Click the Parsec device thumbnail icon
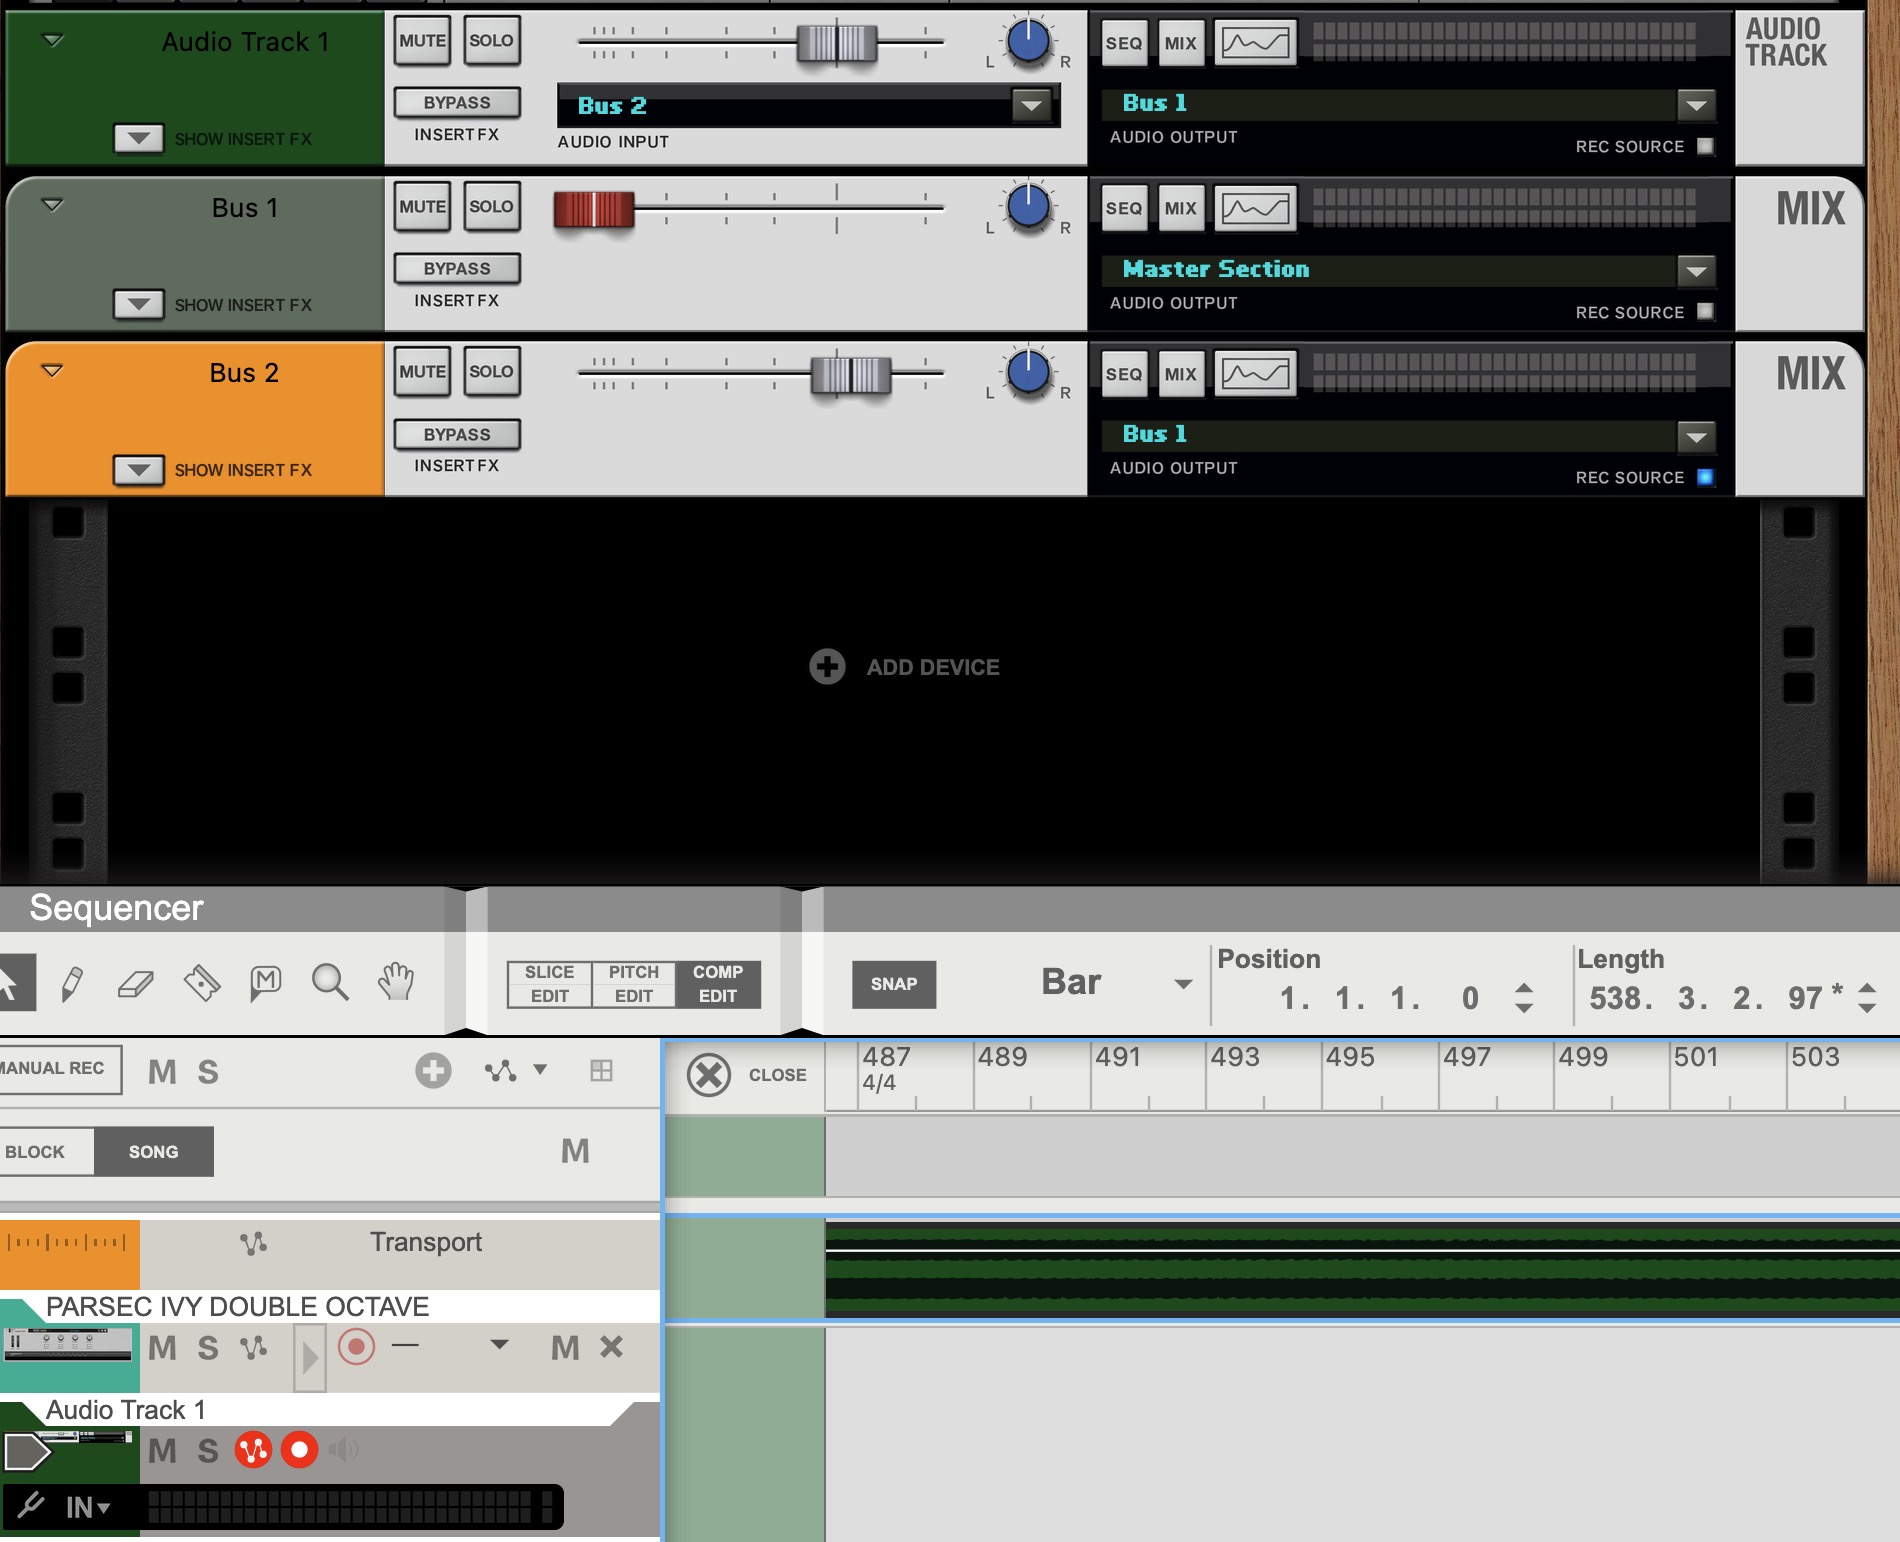 click(68, 1344)
